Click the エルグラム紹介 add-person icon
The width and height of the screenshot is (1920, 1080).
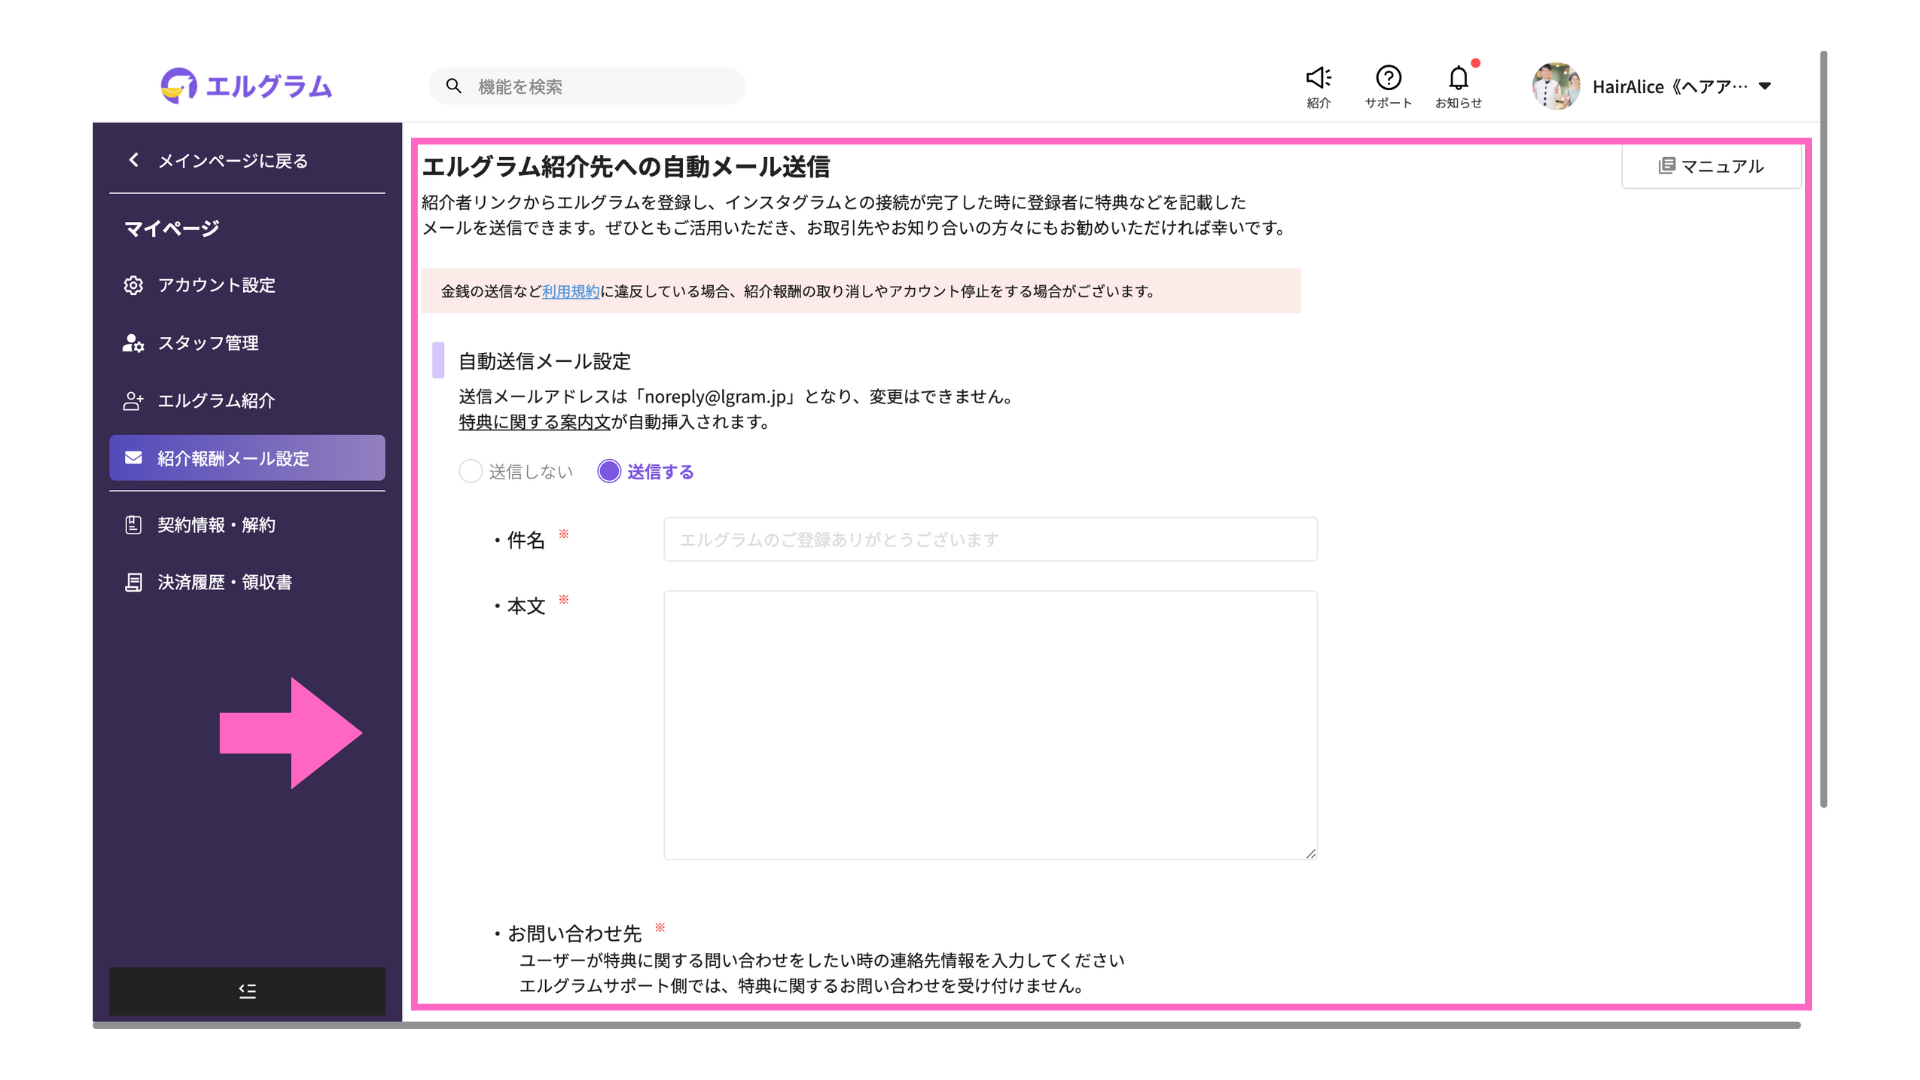(133, 401)
